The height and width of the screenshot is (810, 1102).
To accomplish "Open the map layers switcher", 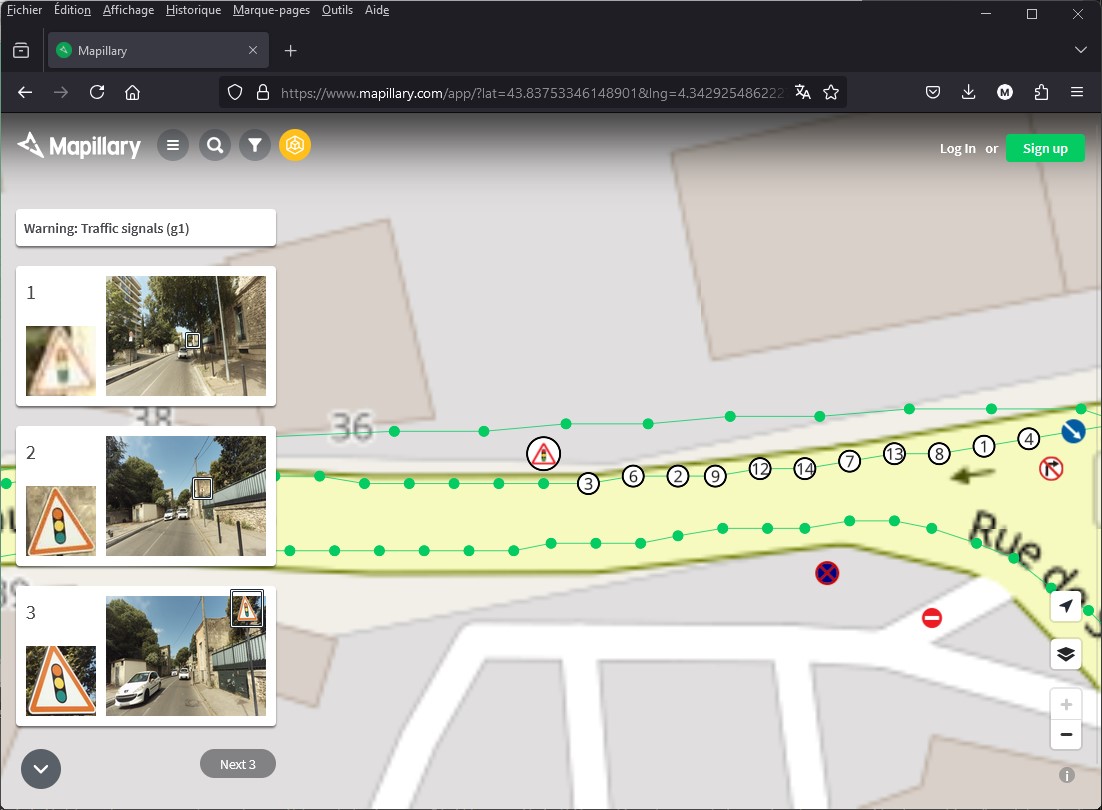I will coord(1066,654).
